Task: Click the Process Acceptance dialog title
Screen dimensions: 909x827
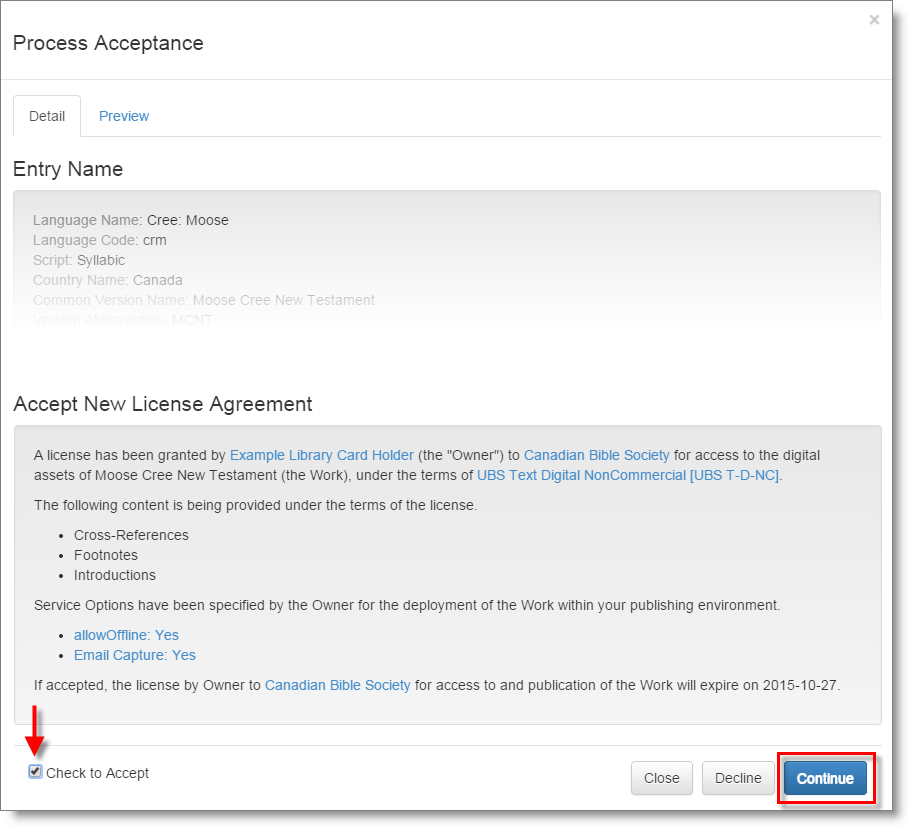Action: [107, 43]
